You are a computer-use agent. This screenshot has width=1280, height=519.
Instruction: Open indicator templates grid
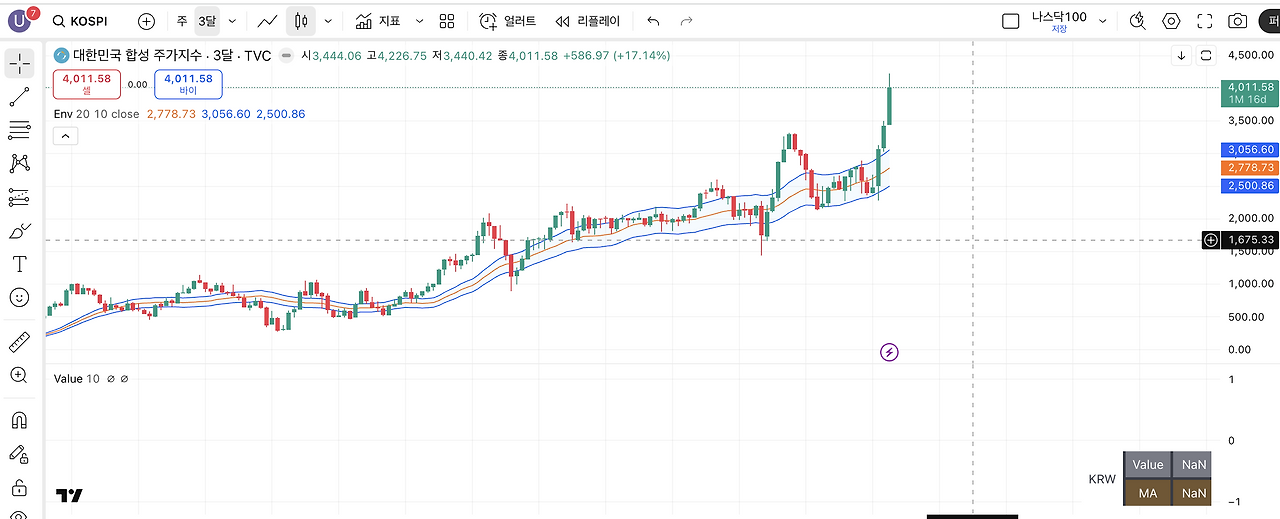(x=447, y=21)
